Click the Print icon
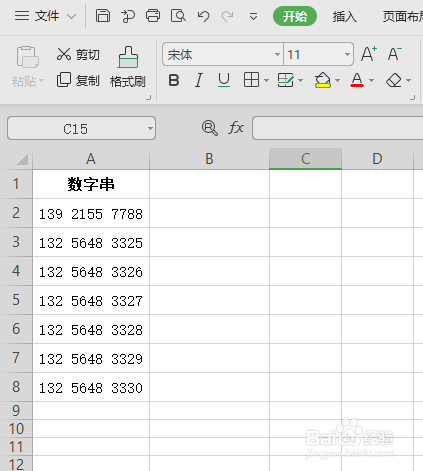 153,16
